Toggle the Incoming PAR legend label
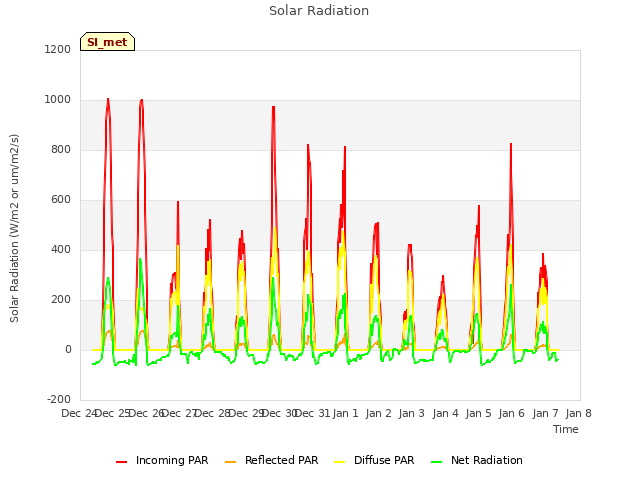640x480 pixels. pos(172,460)
